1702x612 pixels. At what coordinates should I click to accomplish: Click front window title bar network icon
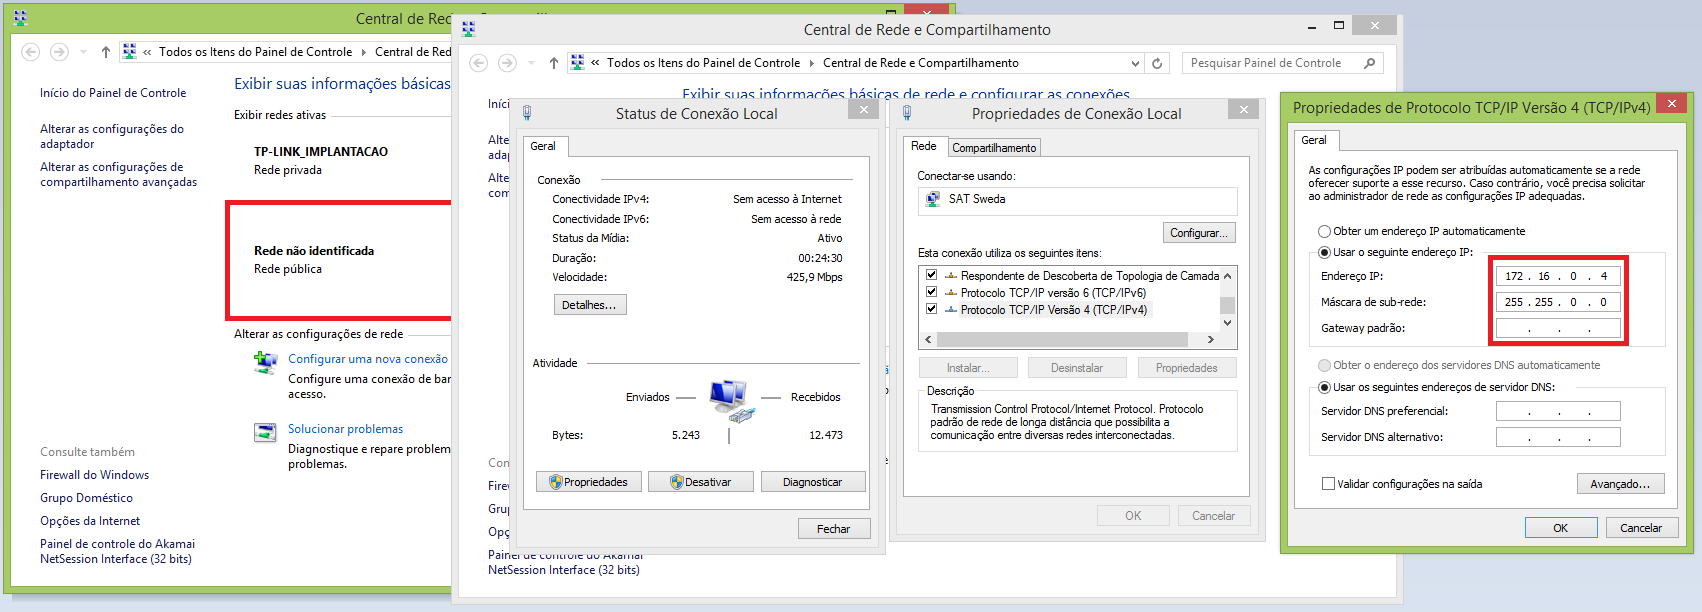(468, 29)
